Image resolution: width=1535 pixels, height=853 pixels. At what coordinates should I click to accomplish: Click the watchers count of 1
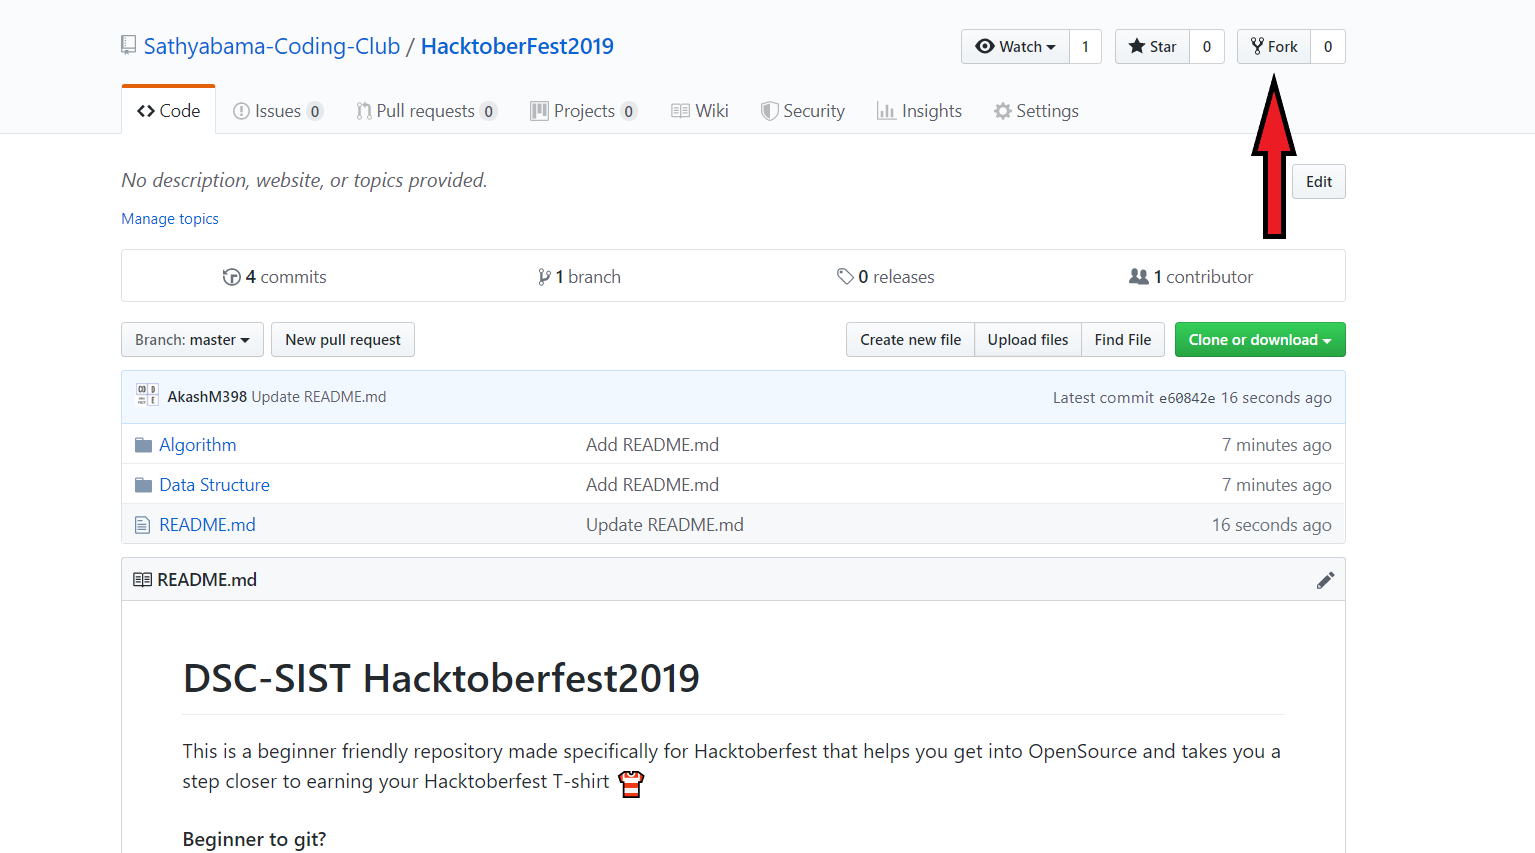[x=1085, y=47]
